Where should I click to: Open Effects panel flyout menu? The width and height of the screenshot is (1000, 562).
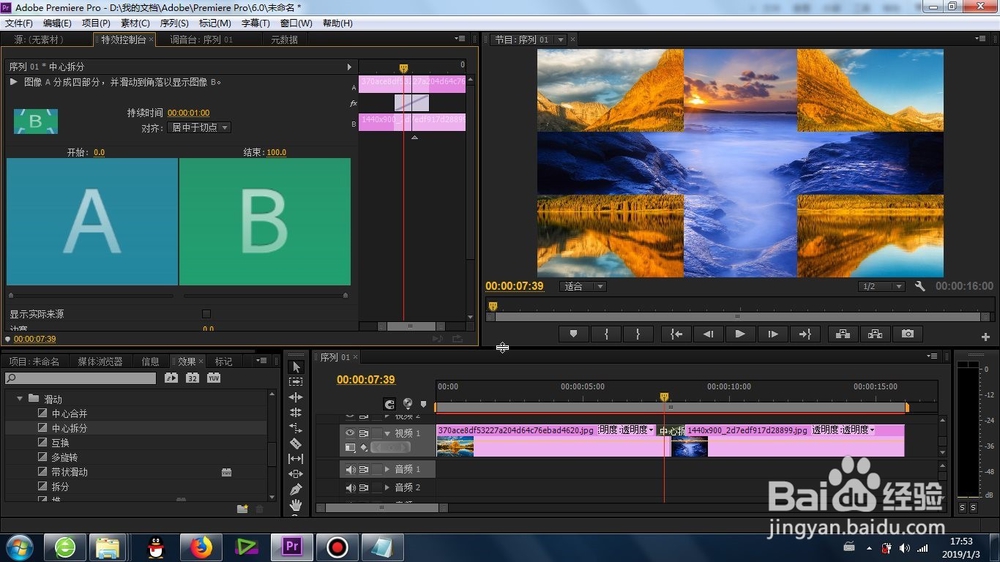[261, 360]
